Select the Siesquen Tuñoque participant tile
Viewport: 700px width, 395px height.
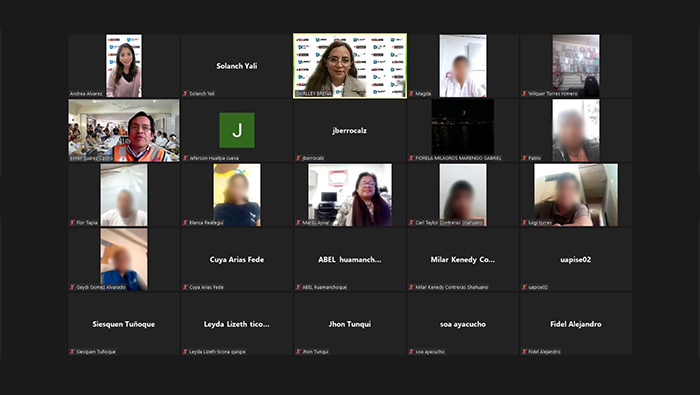(x=124, y=324)
